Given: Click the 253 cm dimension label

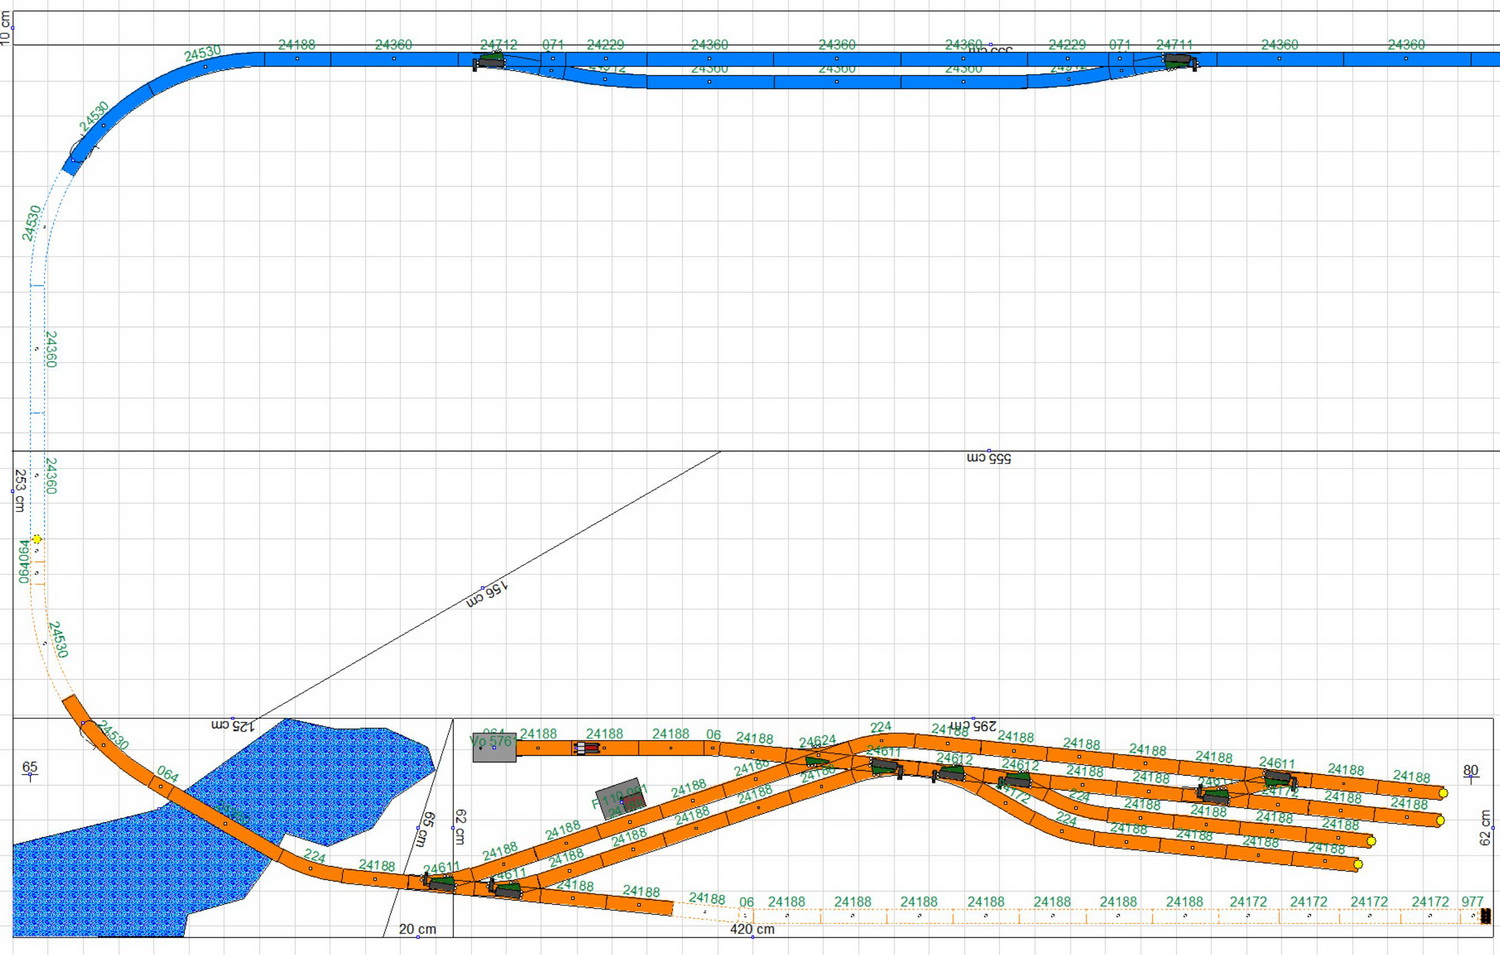Looking at the screenshot, I should [19, 490].
